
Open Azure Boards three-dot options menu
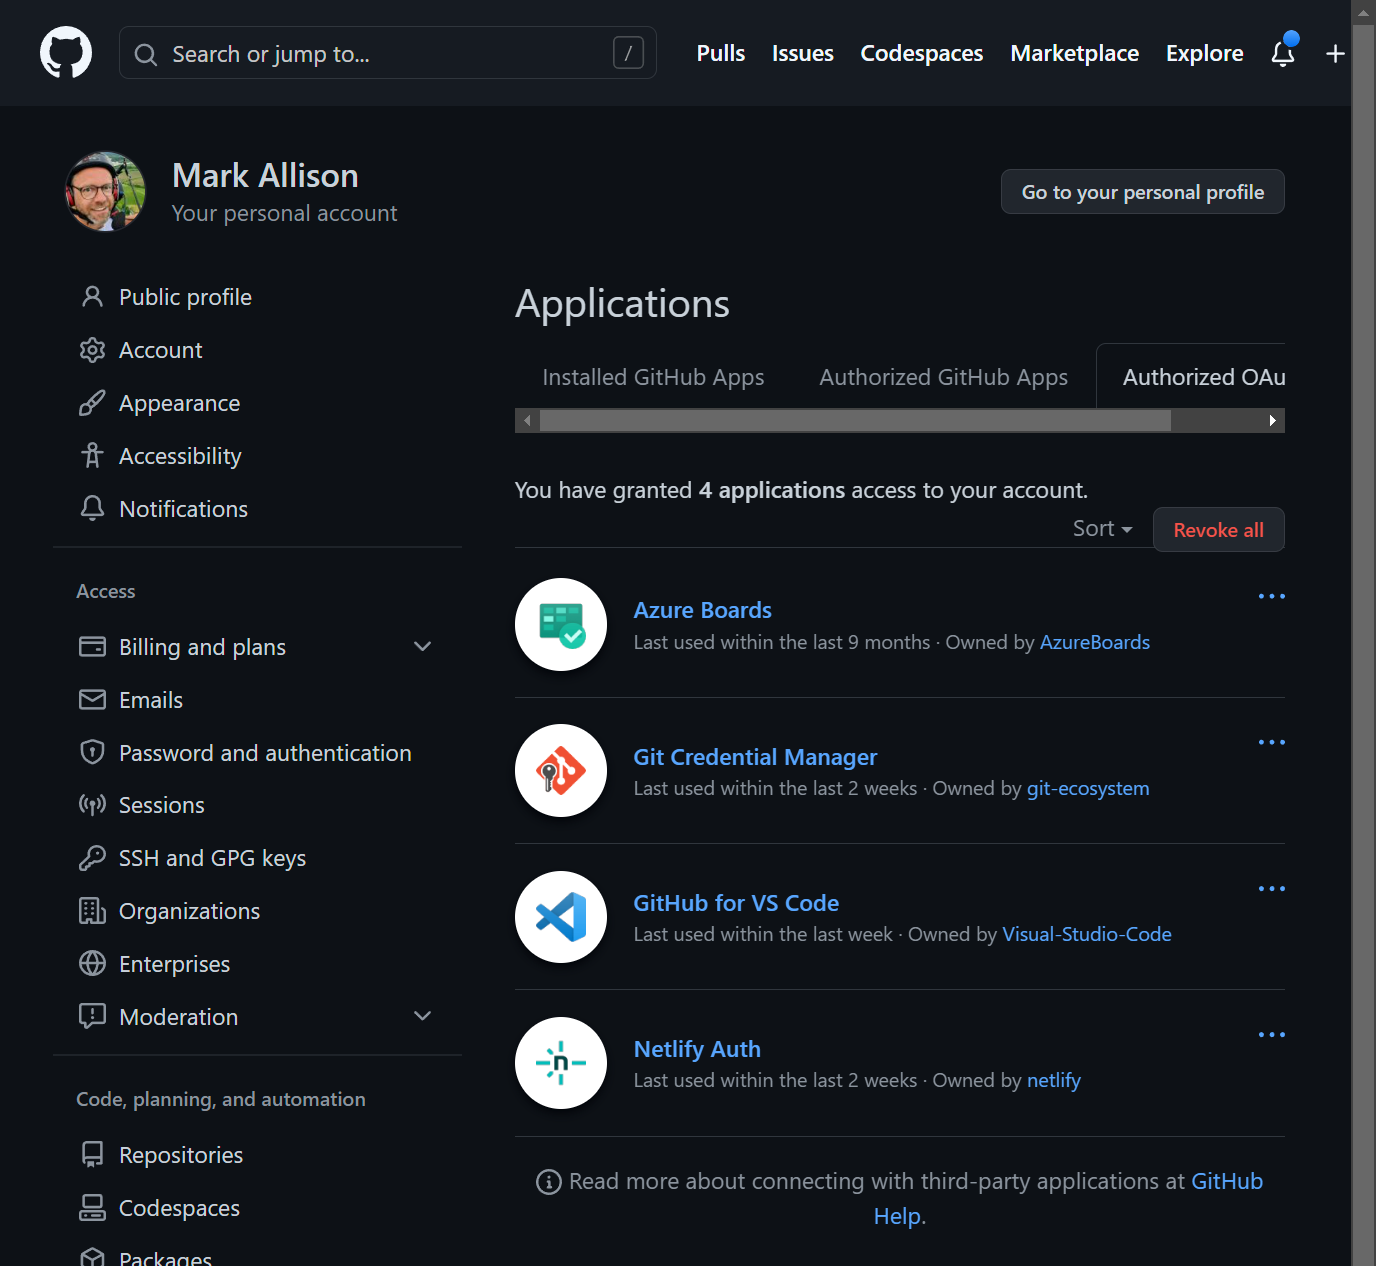pyautogui.click(x=1271, y=596)
